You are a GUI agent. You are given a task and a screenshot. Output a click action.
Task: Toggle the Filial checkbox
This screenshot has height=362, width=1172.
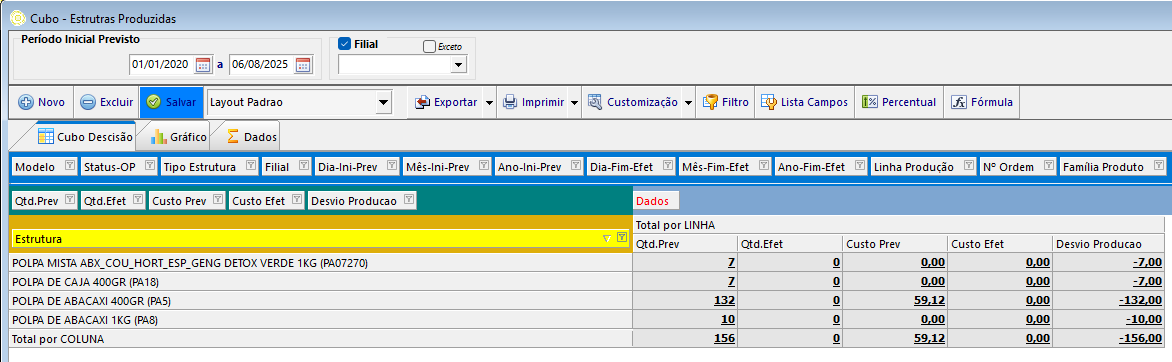[x=345, y=44]
